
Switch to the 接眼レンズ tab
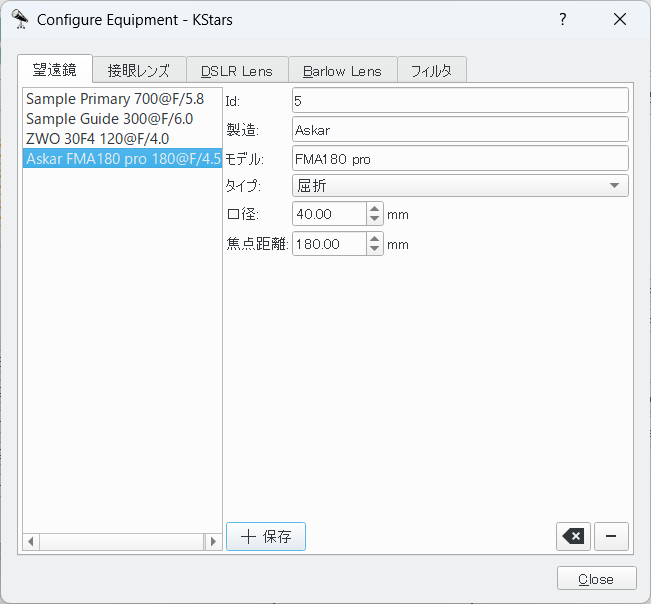(x=139, y=71)
